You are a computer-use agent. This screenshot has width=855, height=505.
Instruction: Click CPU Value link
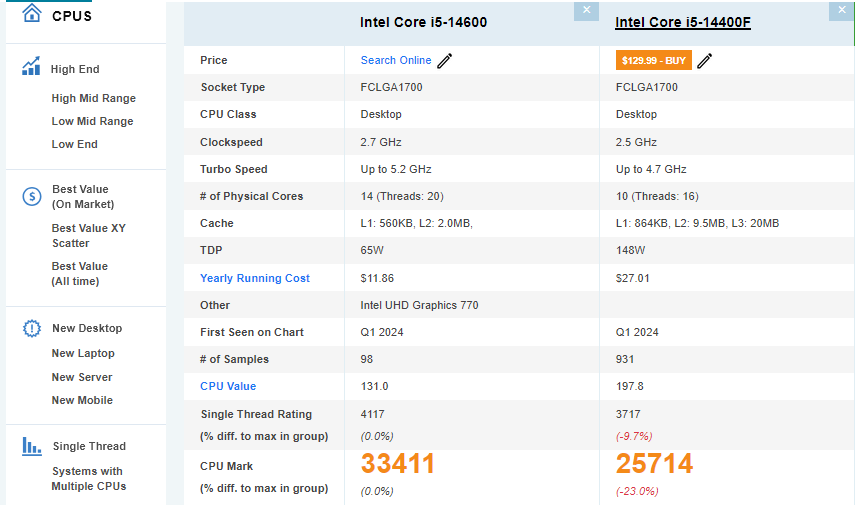[228, 386]
